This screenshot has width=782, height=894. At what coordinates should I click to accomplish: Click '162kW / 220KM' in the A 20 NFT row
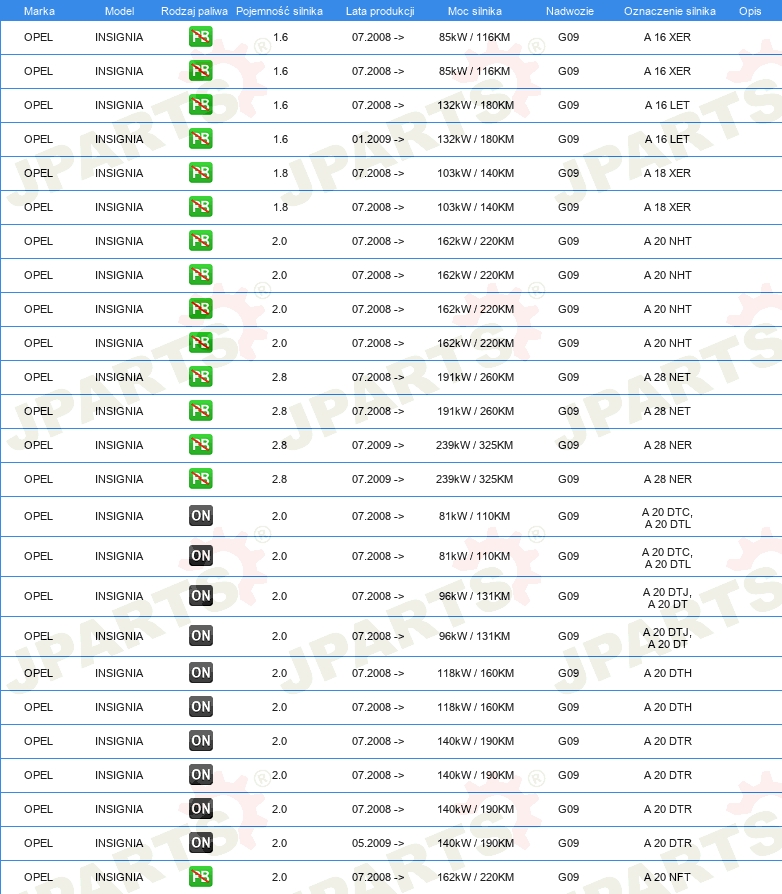[x=475, y=877]
